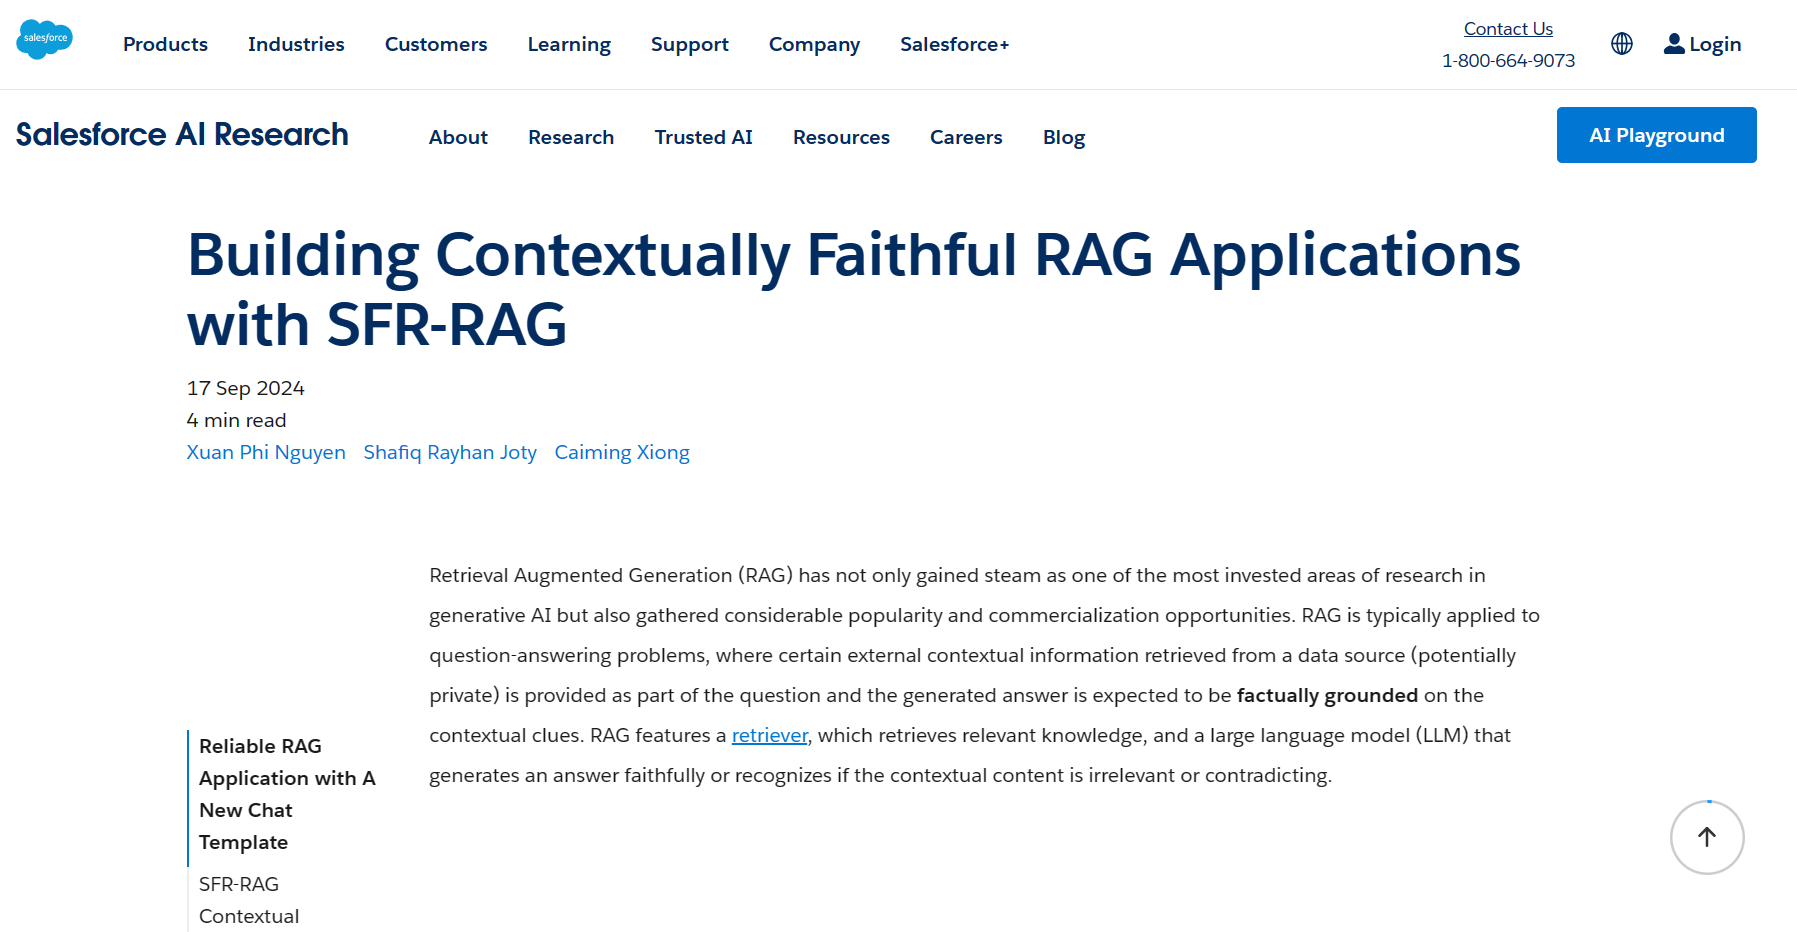Click Caiming Xiong's author link
This screenshot has width=1797, height=932.
pos(621,452)
